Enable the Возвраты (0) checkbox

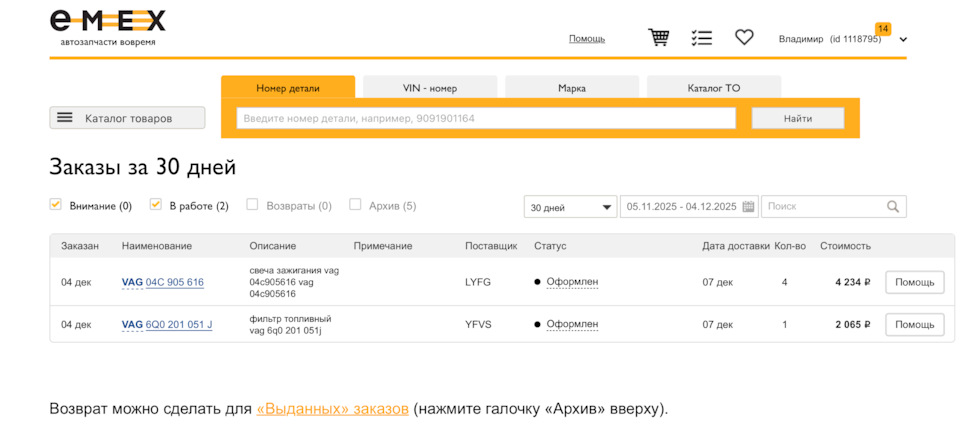252,205
